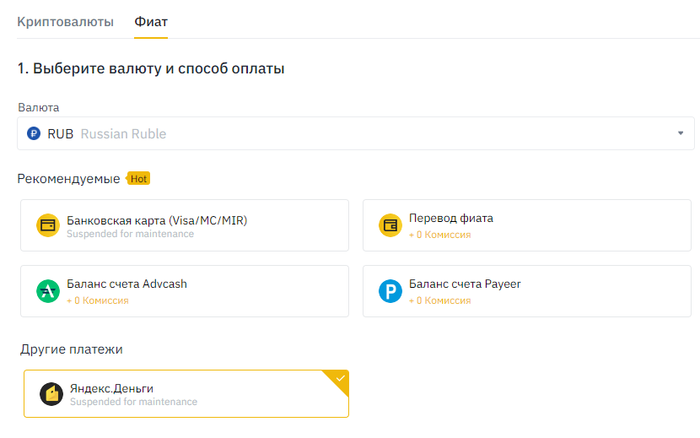The width and height of the screenshot is (700, 438).
Task: Select the Фиат tab
Action: 151,21
